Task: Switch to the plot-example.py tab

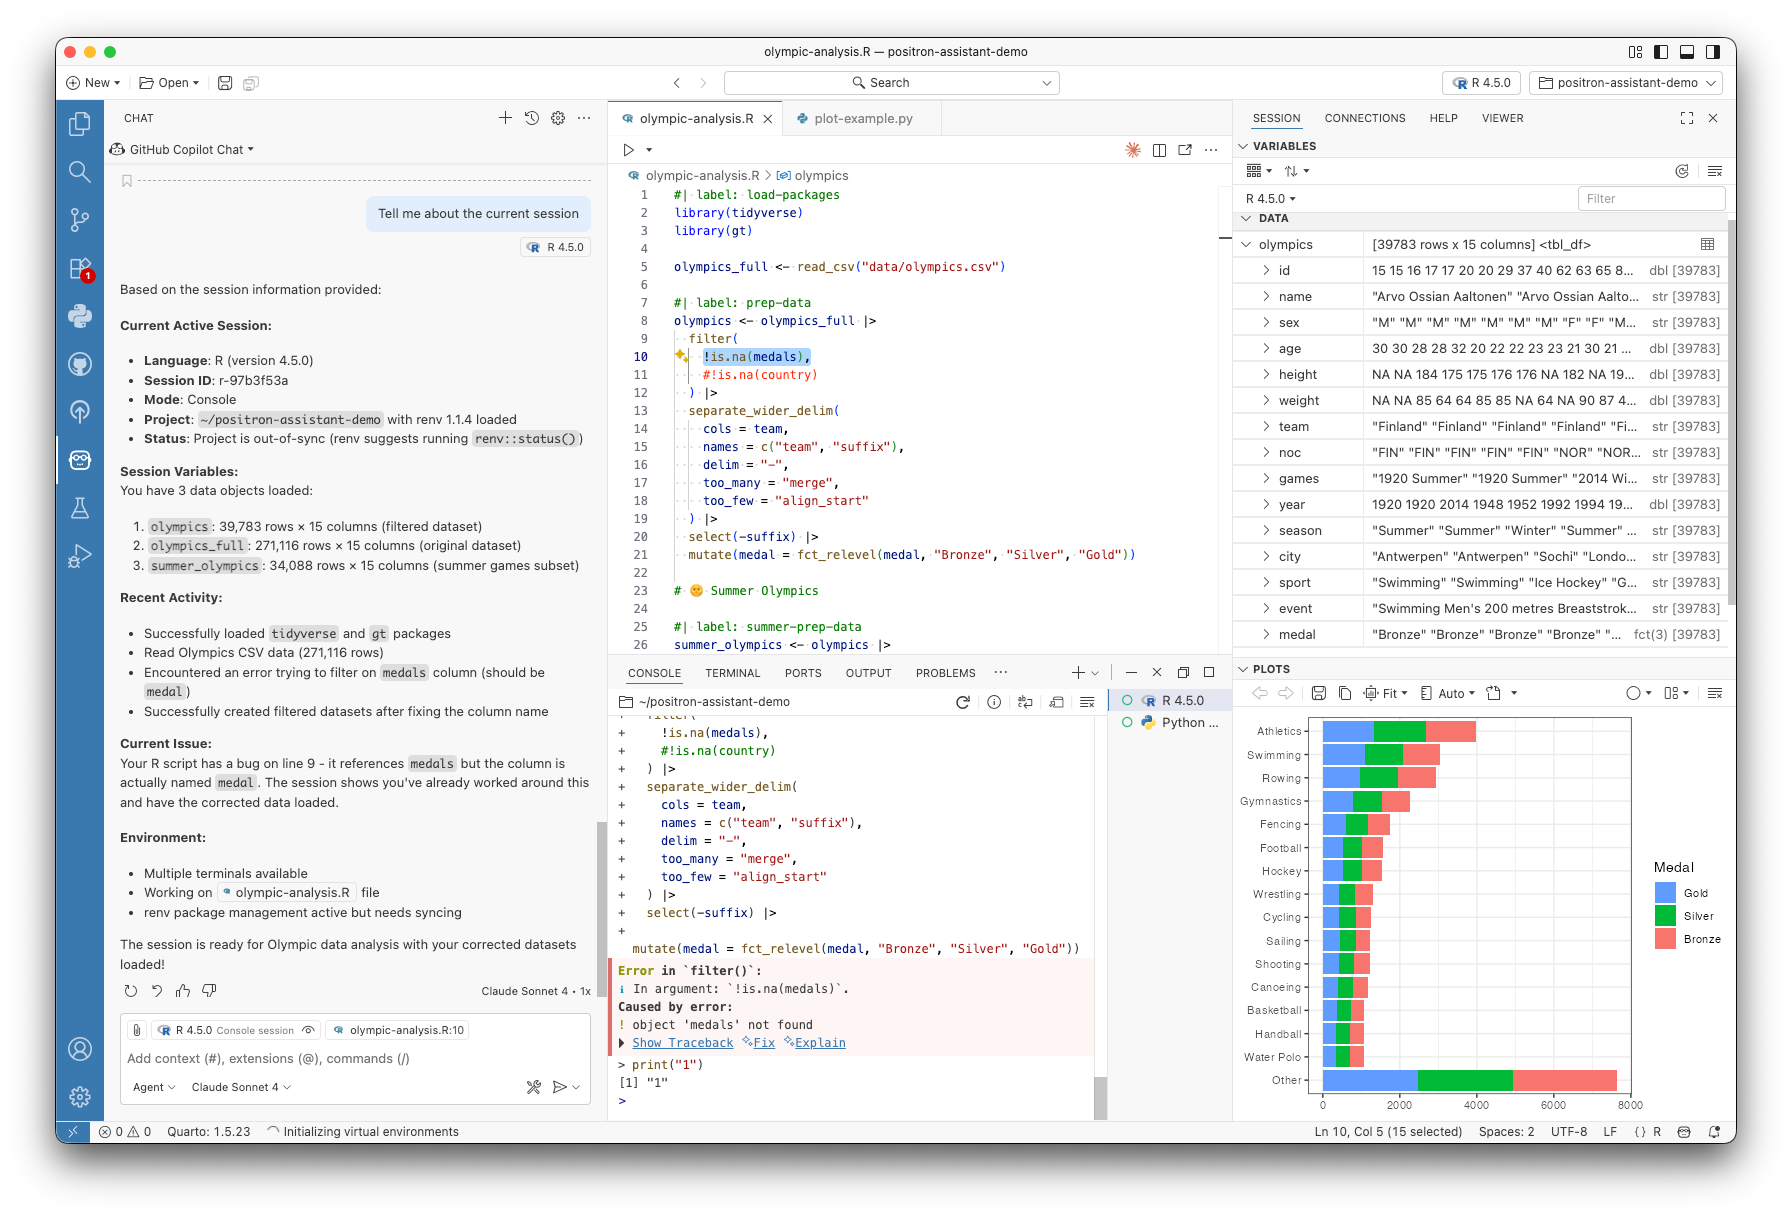Action: pyautogui.click(x=862, y=118)
